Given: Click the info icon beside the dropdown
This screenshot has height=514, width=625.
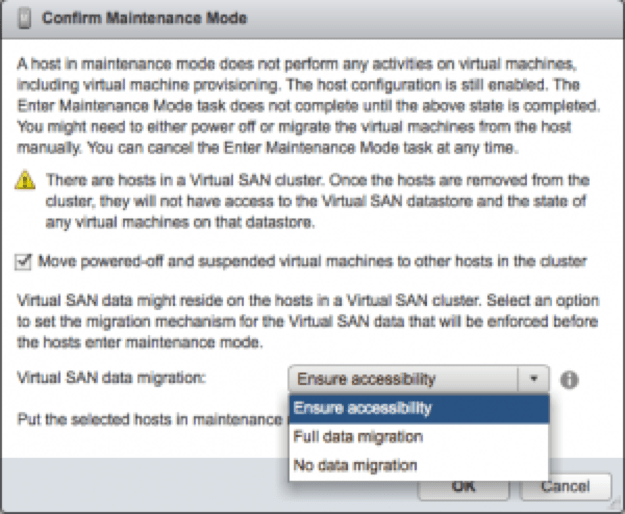Looking at the screenshot, I should (570, 380).
